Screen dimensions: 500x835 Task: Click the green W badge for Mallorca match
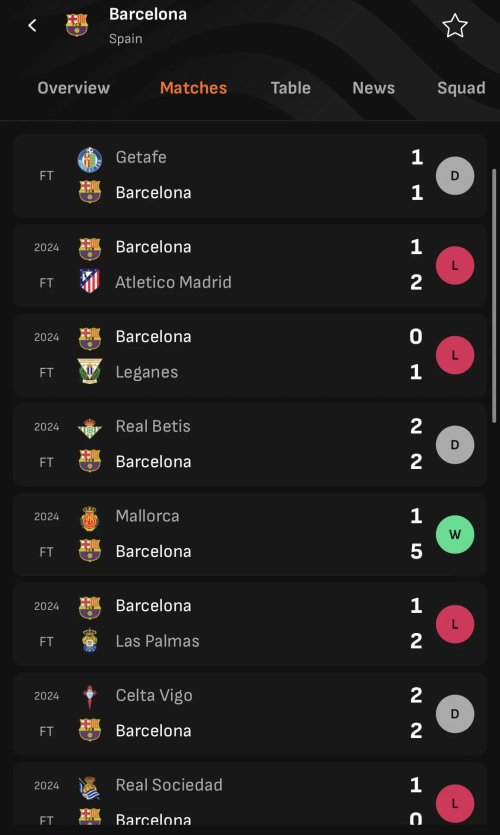click(x=455, y=534)
